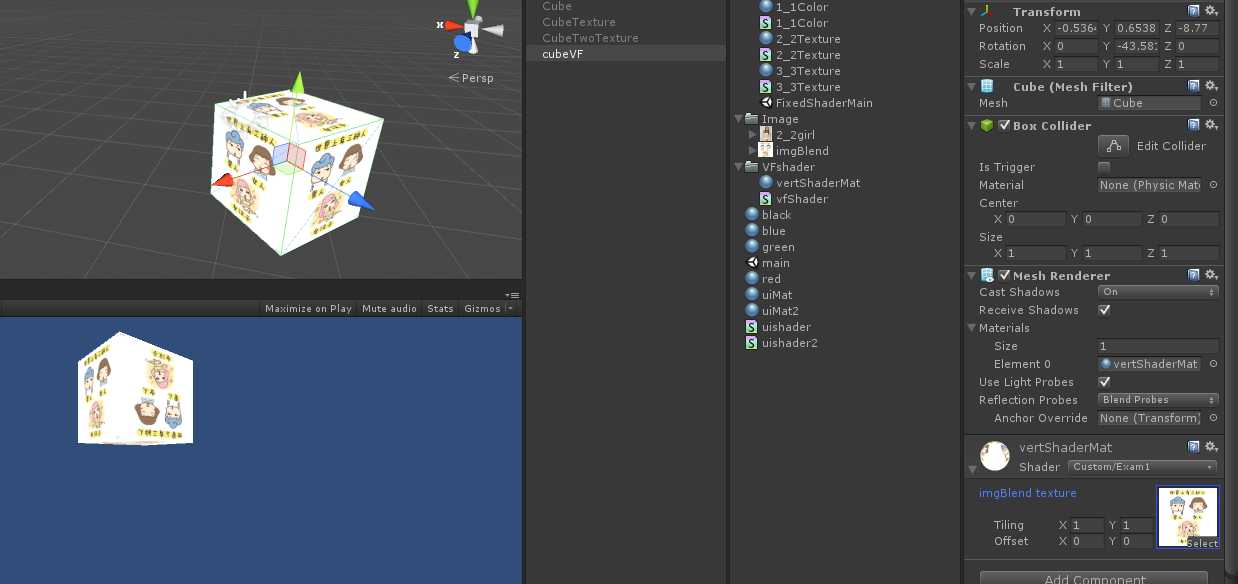Expand the 2_2girl texture asset

point(752,135)
